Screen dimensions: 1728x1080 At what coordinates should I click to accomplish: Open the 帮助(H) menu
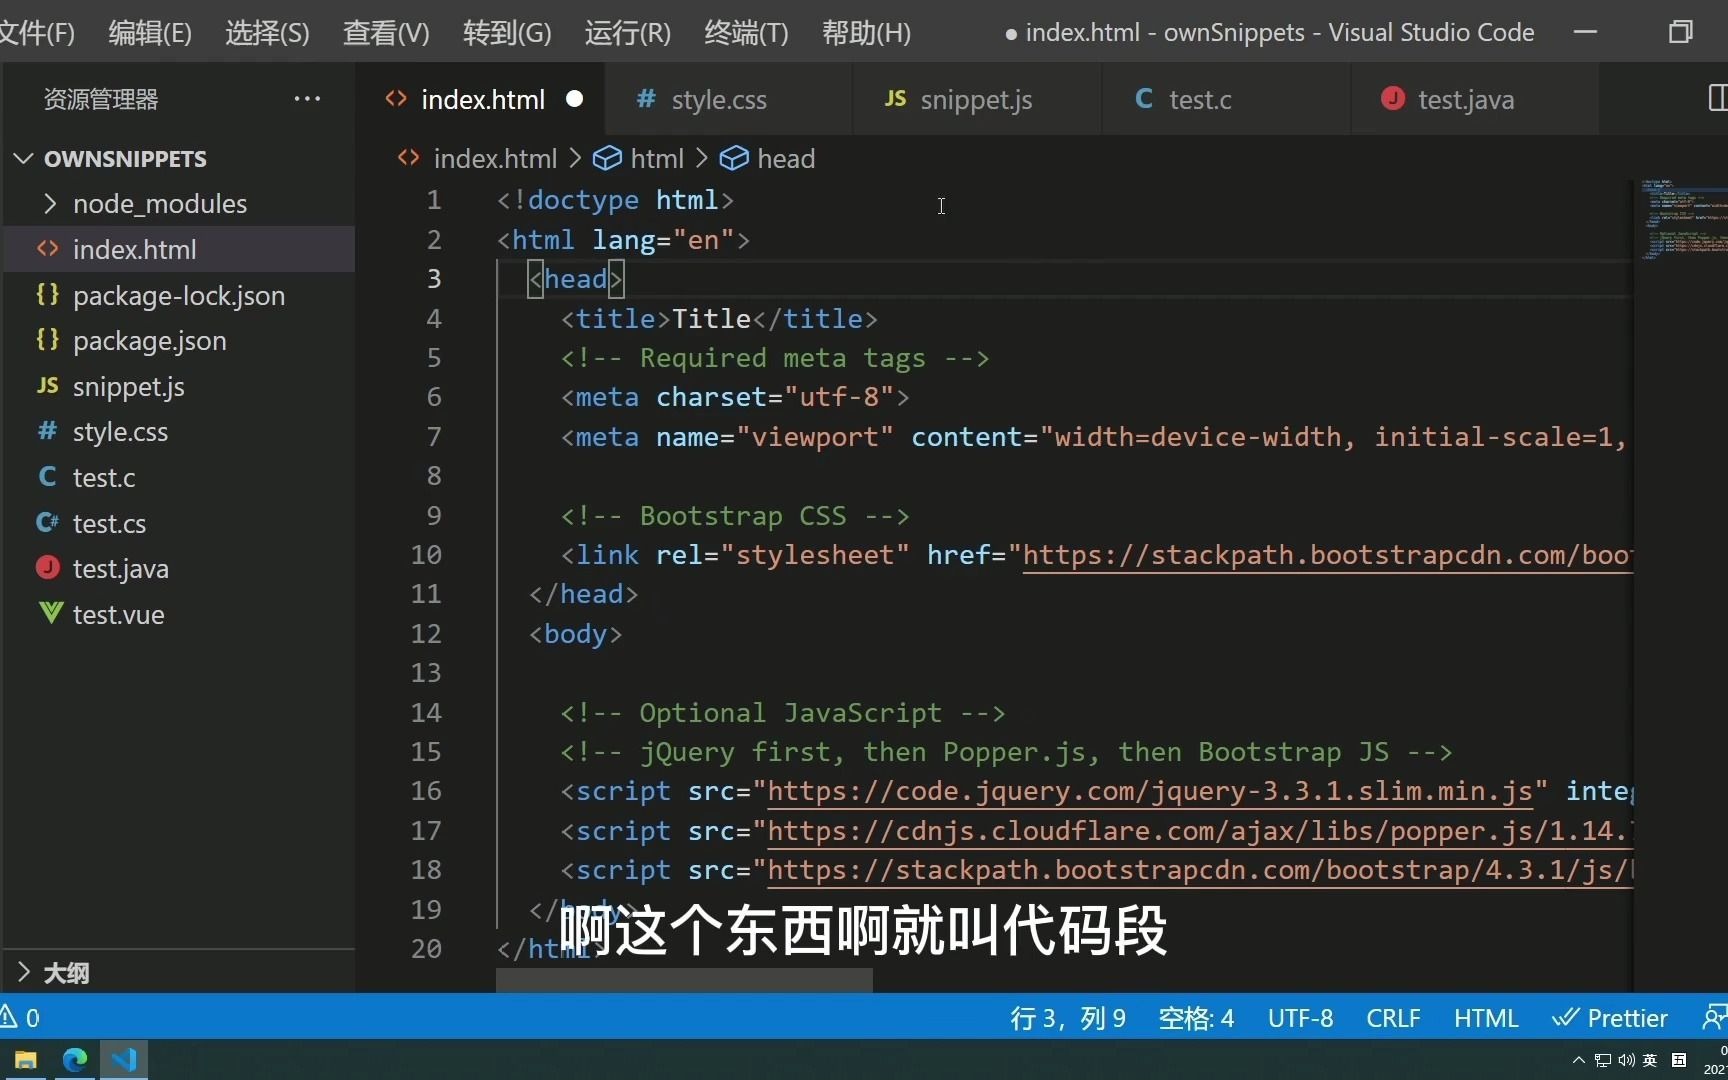click(866, 32)
